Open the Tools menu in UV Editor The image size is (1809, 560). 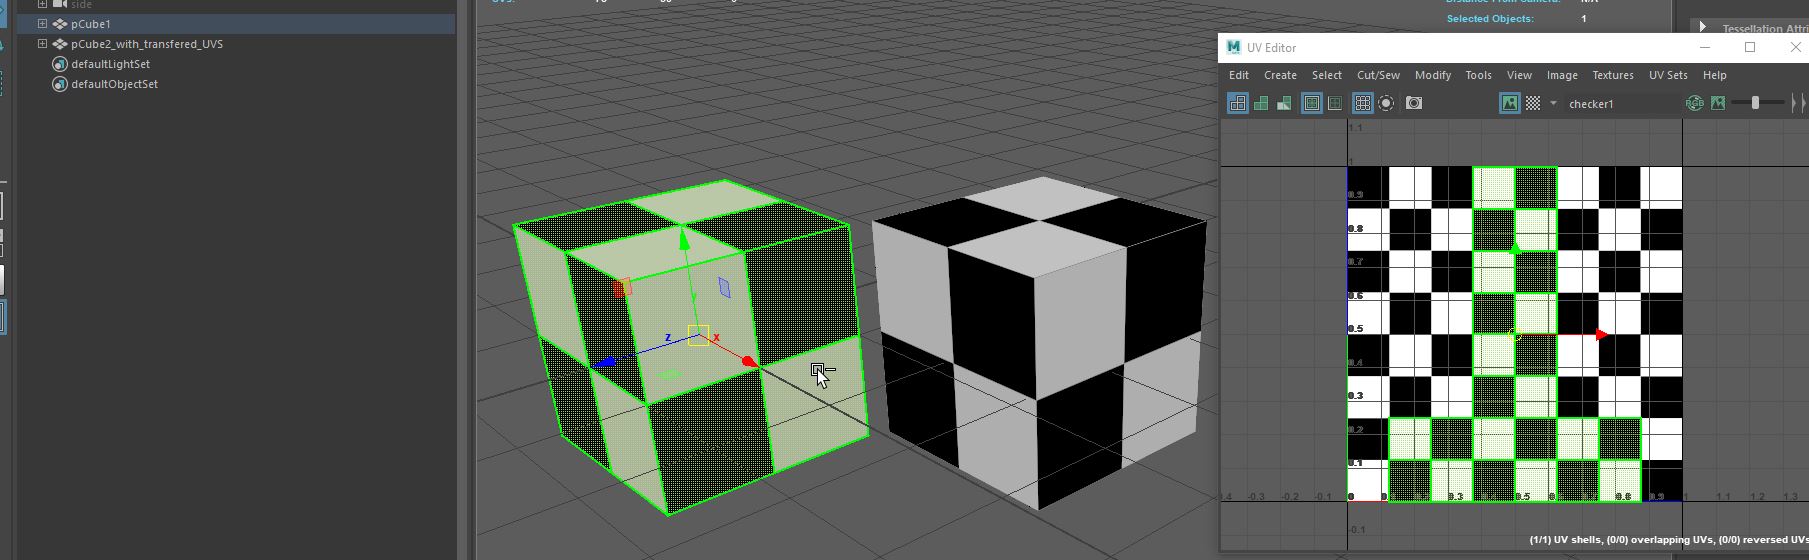pos(1479,75)
